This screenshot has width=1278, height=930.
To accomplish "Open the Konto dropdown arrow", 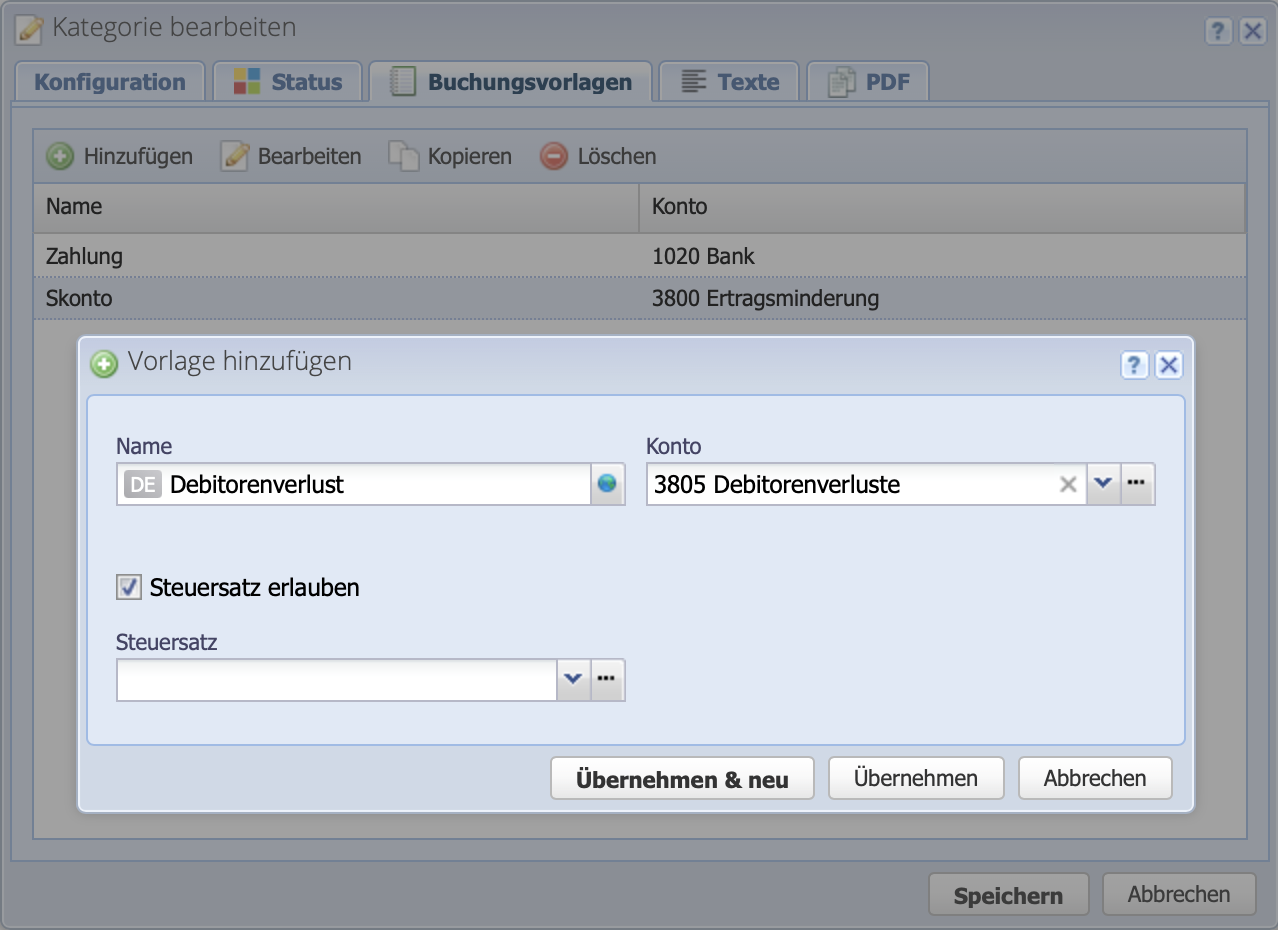I will click(x=1103, y=483).
